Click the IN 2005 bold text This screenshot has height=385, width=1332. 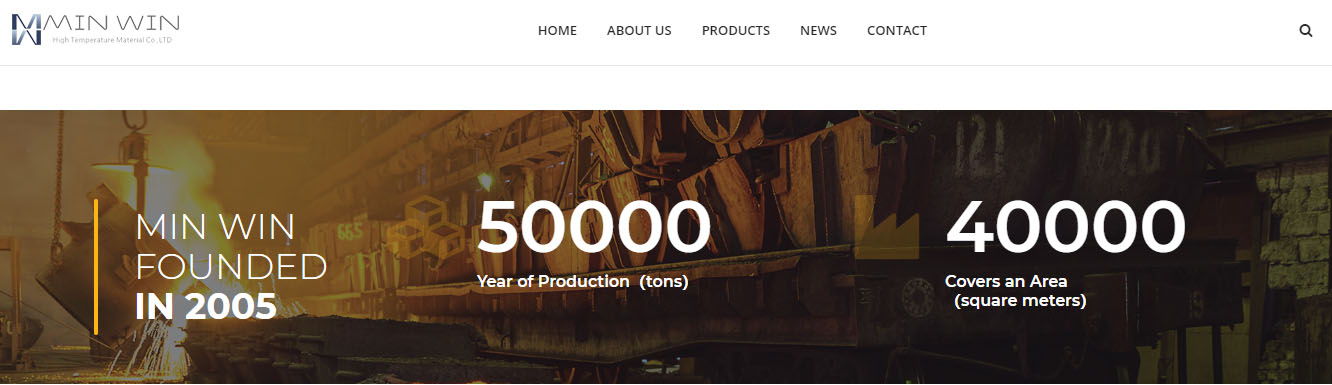(x=206, y=307)
